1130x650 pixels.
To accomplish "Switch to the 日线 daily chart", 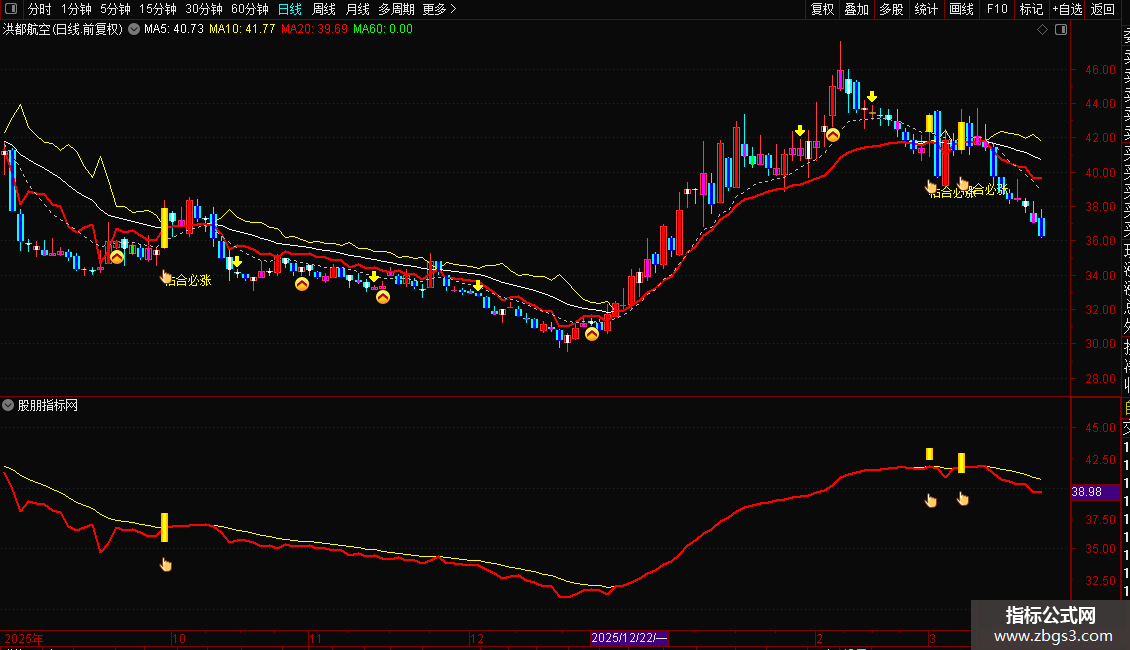I will click(290, 9).
